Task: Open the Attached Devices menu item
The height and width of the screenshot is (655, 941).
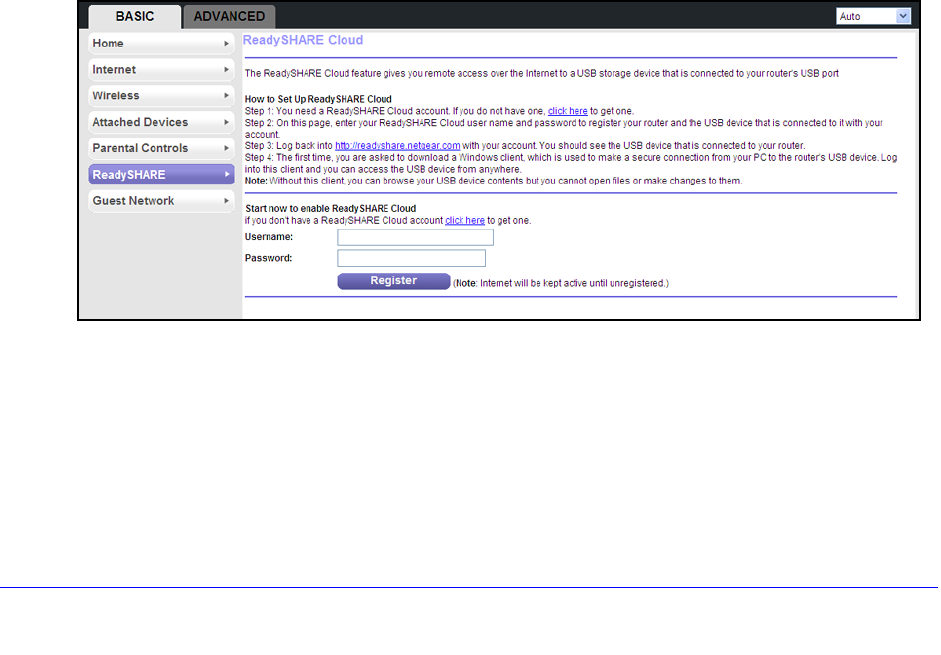Action: pos(161,122)
